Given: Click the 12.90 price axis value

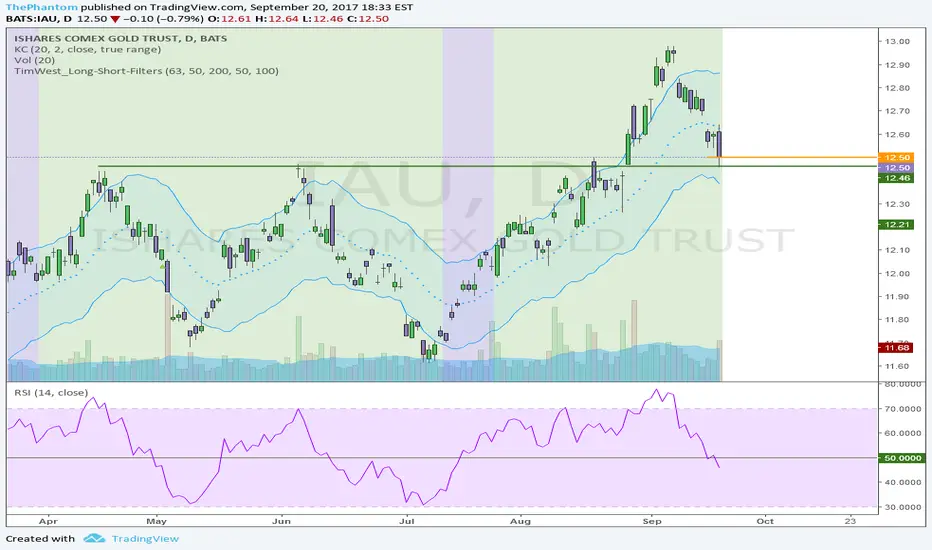Looking at the screenshot, I should pyautogui.click(x=897, y=65).
